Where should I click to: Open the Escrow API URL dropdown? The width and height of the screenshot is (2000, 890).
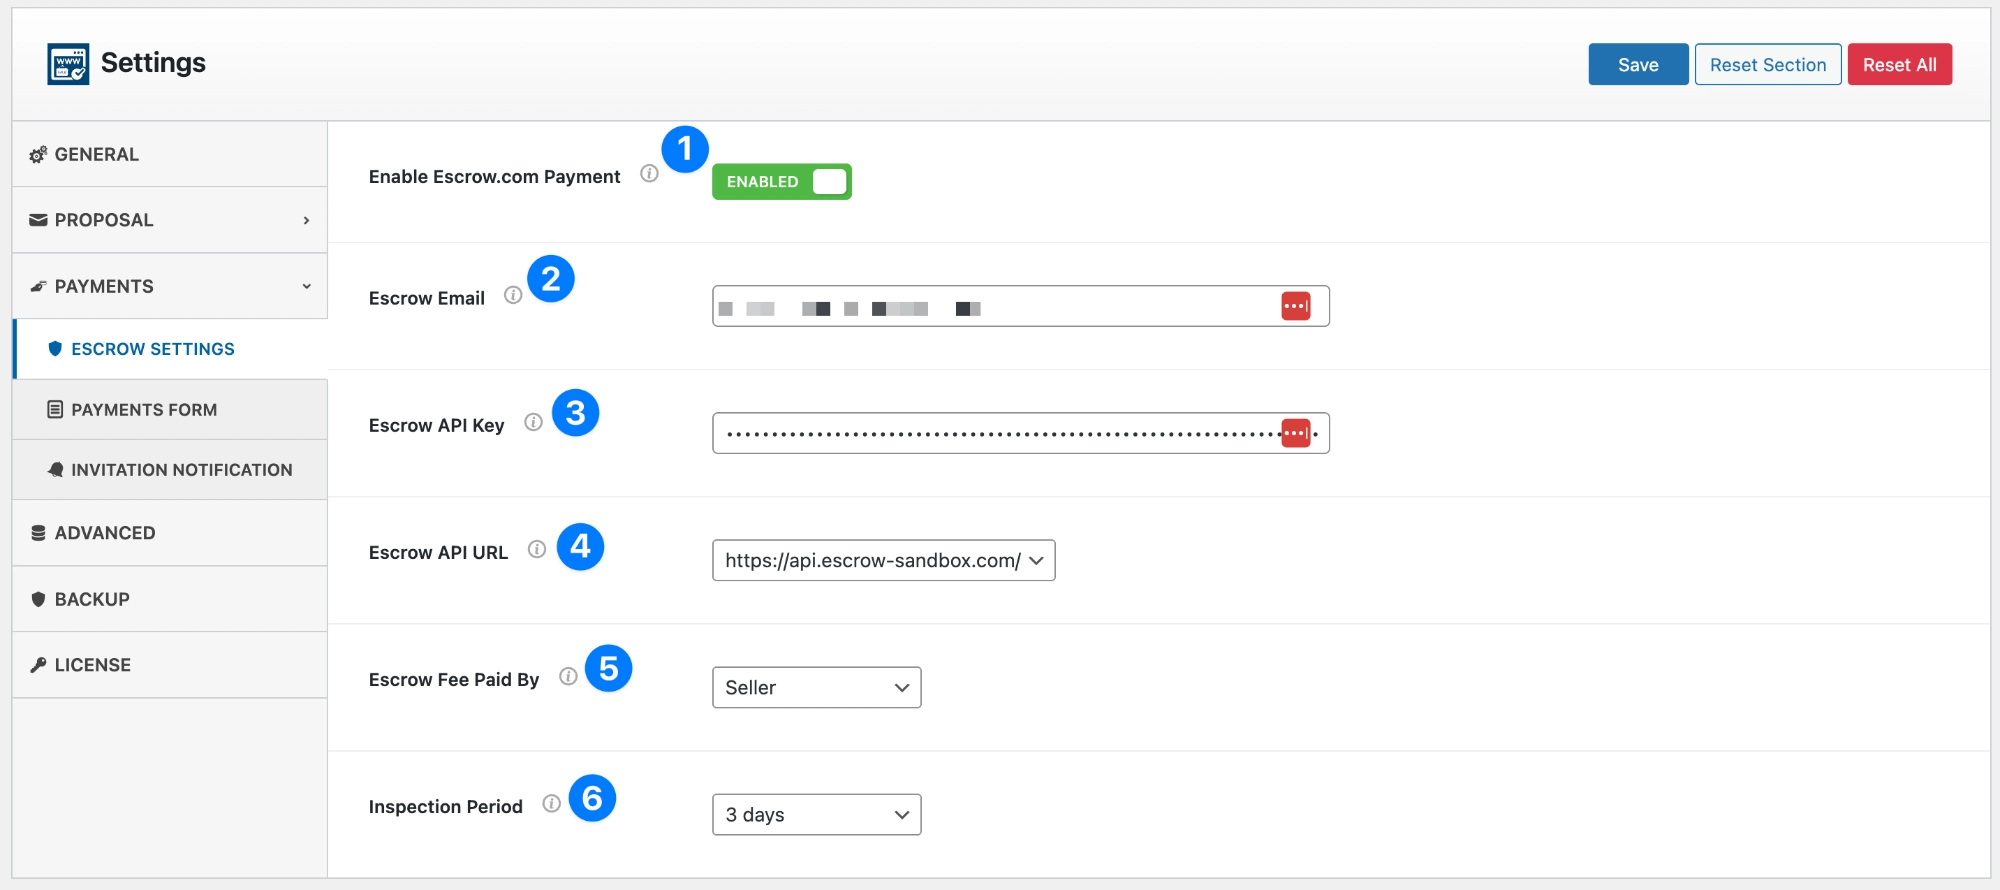(884, 561)
